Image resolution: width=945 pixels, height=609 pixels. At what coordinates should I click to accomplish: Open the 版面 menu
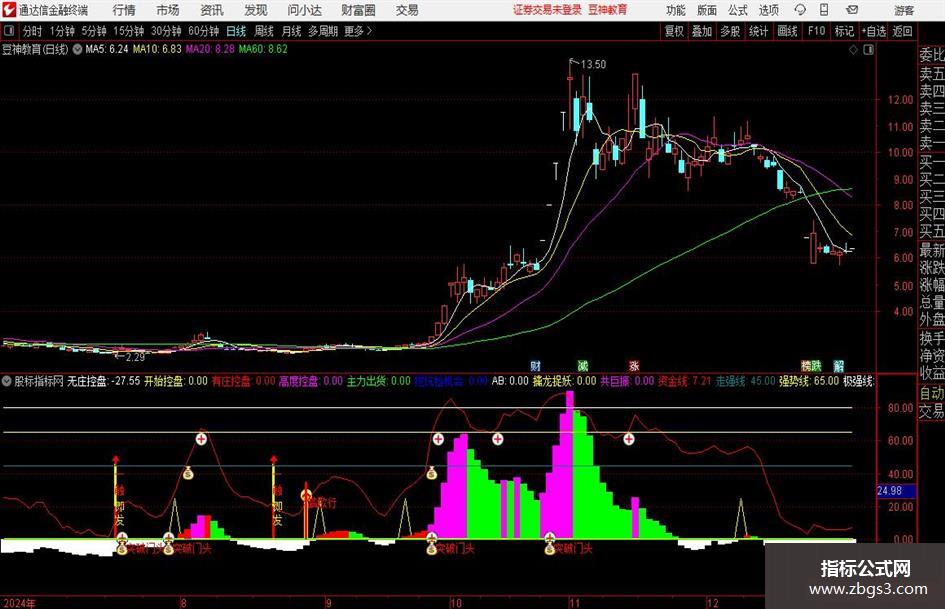click(x=706, y=10)
